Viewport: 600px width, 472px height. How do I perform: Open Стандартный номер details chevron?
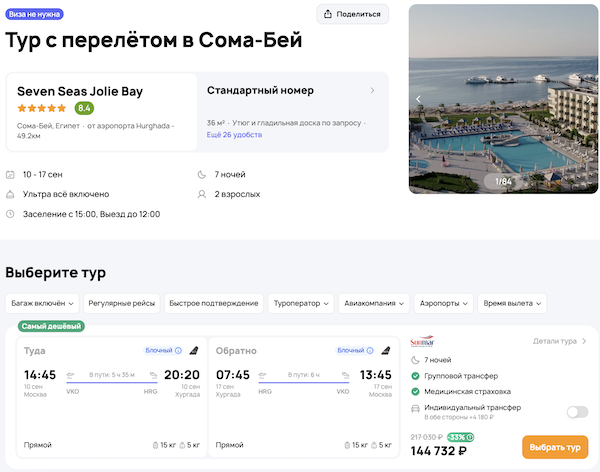click(373, 90)
